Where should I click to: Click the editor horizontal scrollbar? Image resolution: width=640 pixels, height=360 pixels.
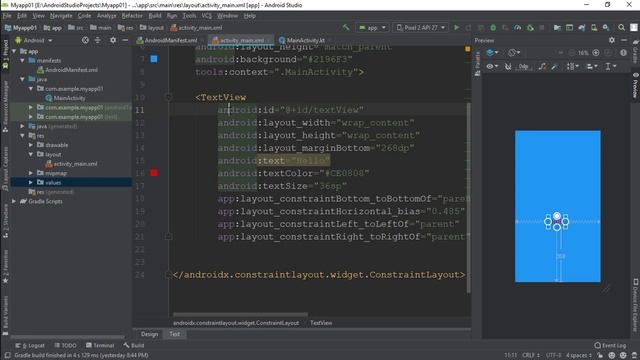click(240, 315)
